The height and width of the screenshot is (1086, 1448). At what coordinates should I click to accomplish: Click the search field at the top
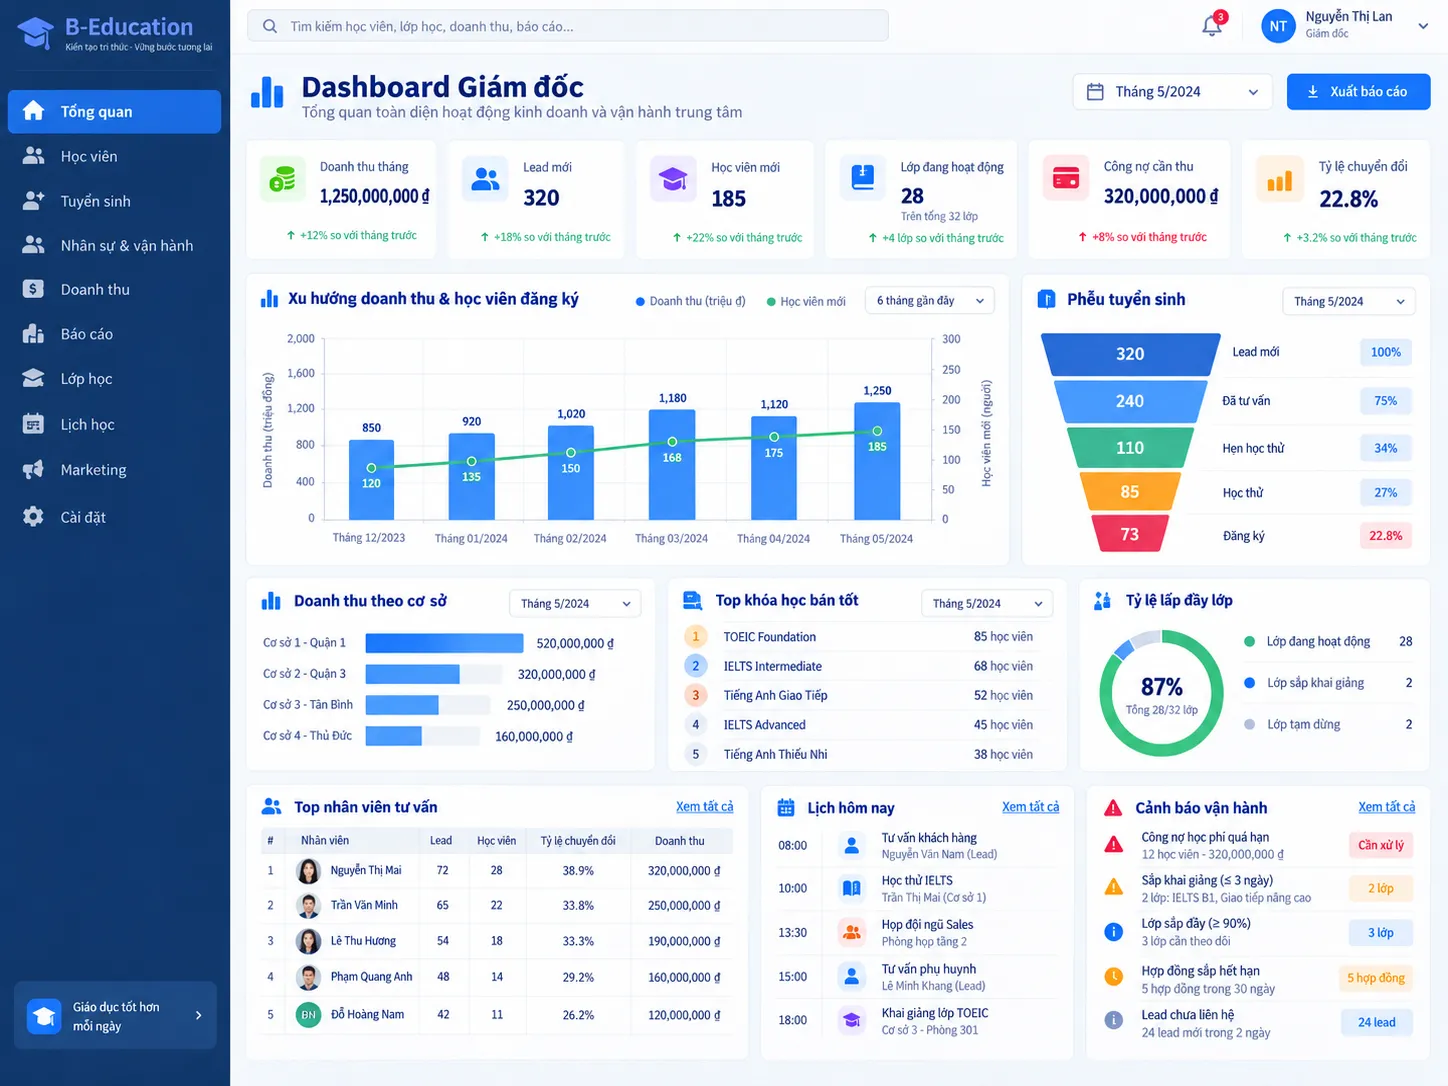568,26
